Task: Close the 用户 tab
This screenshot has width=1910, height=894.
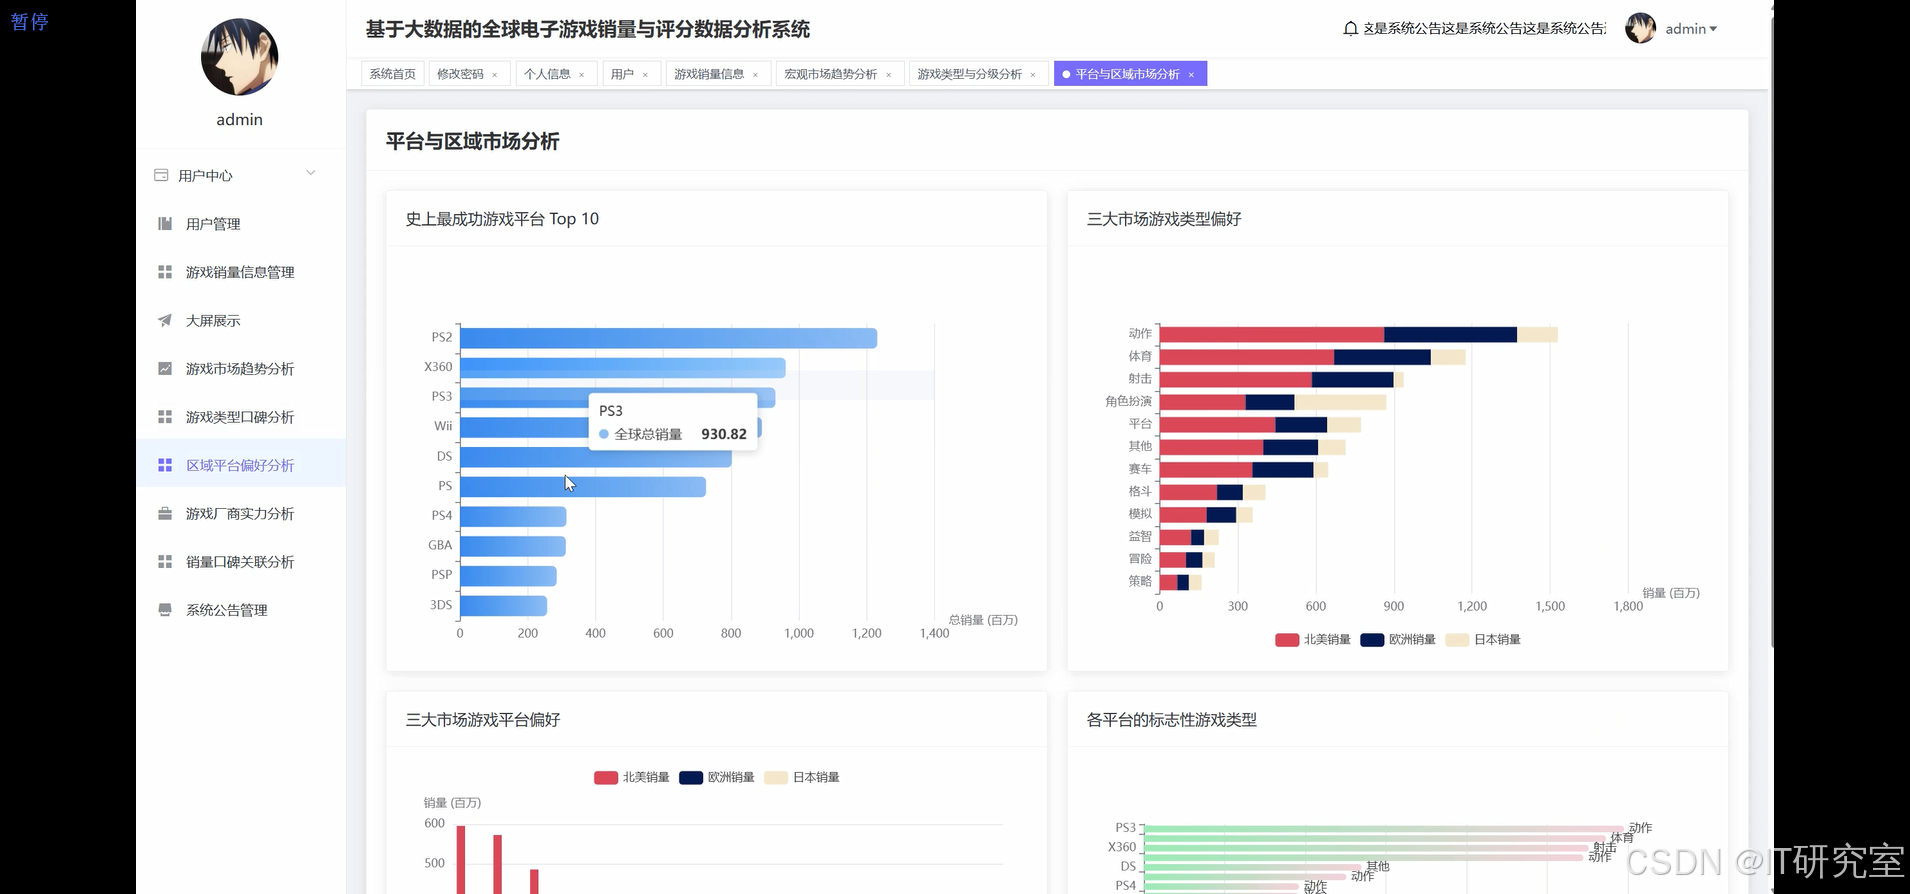Action: click(x=645, y=75)
